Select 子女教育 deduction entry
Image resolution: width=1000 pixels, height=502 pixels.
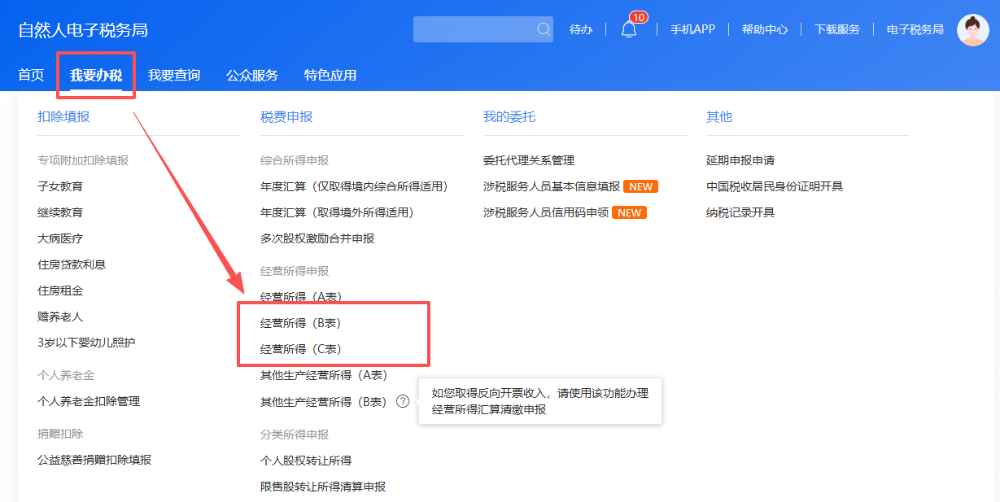coord(60,186)
